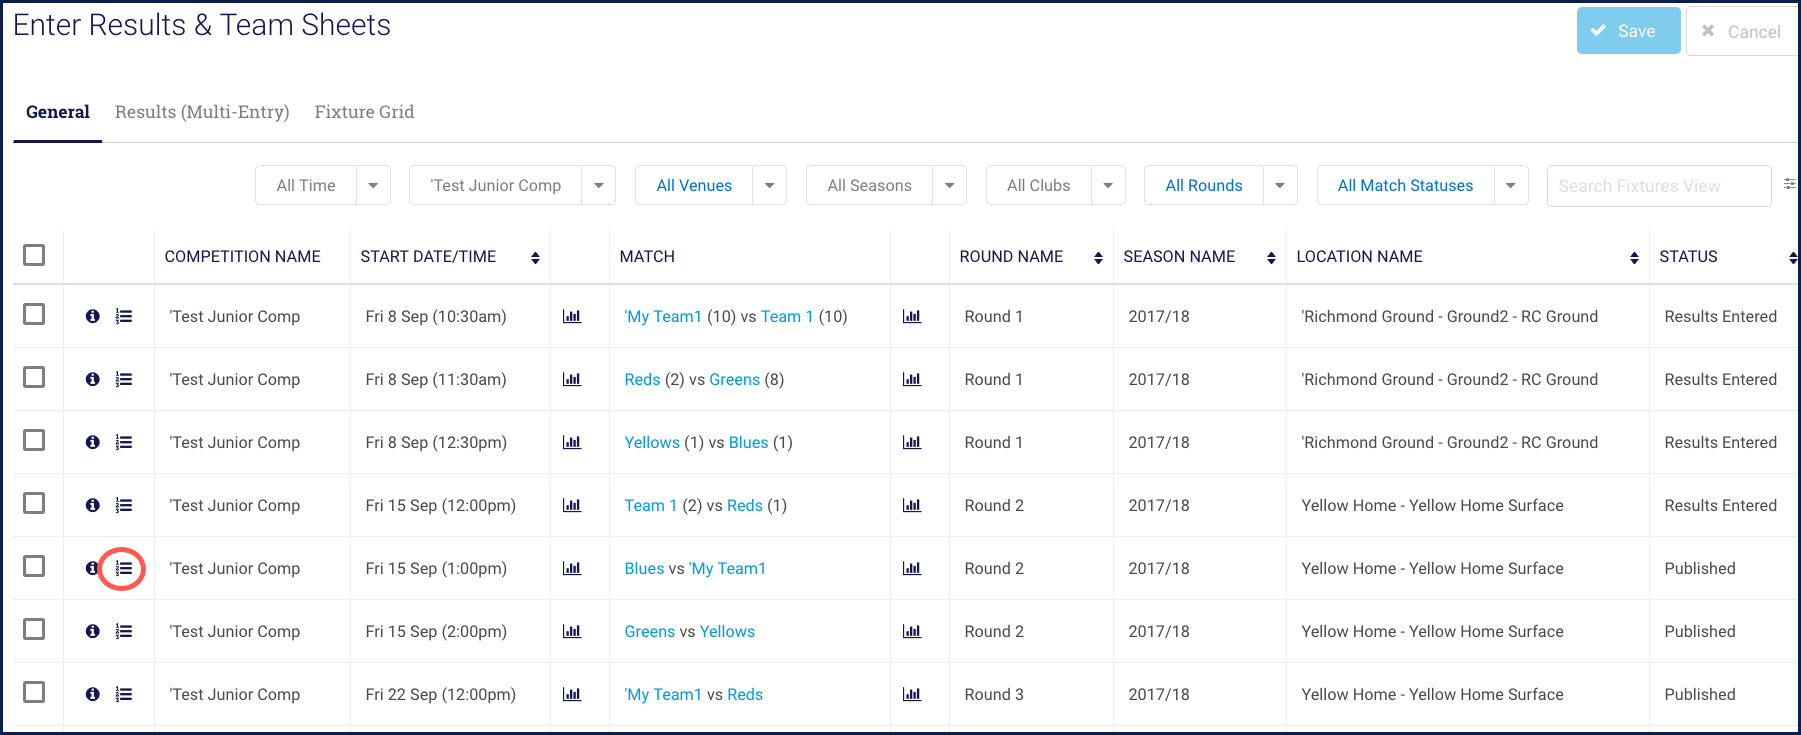This screenshot has height=735, width=1801.
Task: Open away stats chart for 'My Team1 vs Reds
Action: click(x=912, y=694)
